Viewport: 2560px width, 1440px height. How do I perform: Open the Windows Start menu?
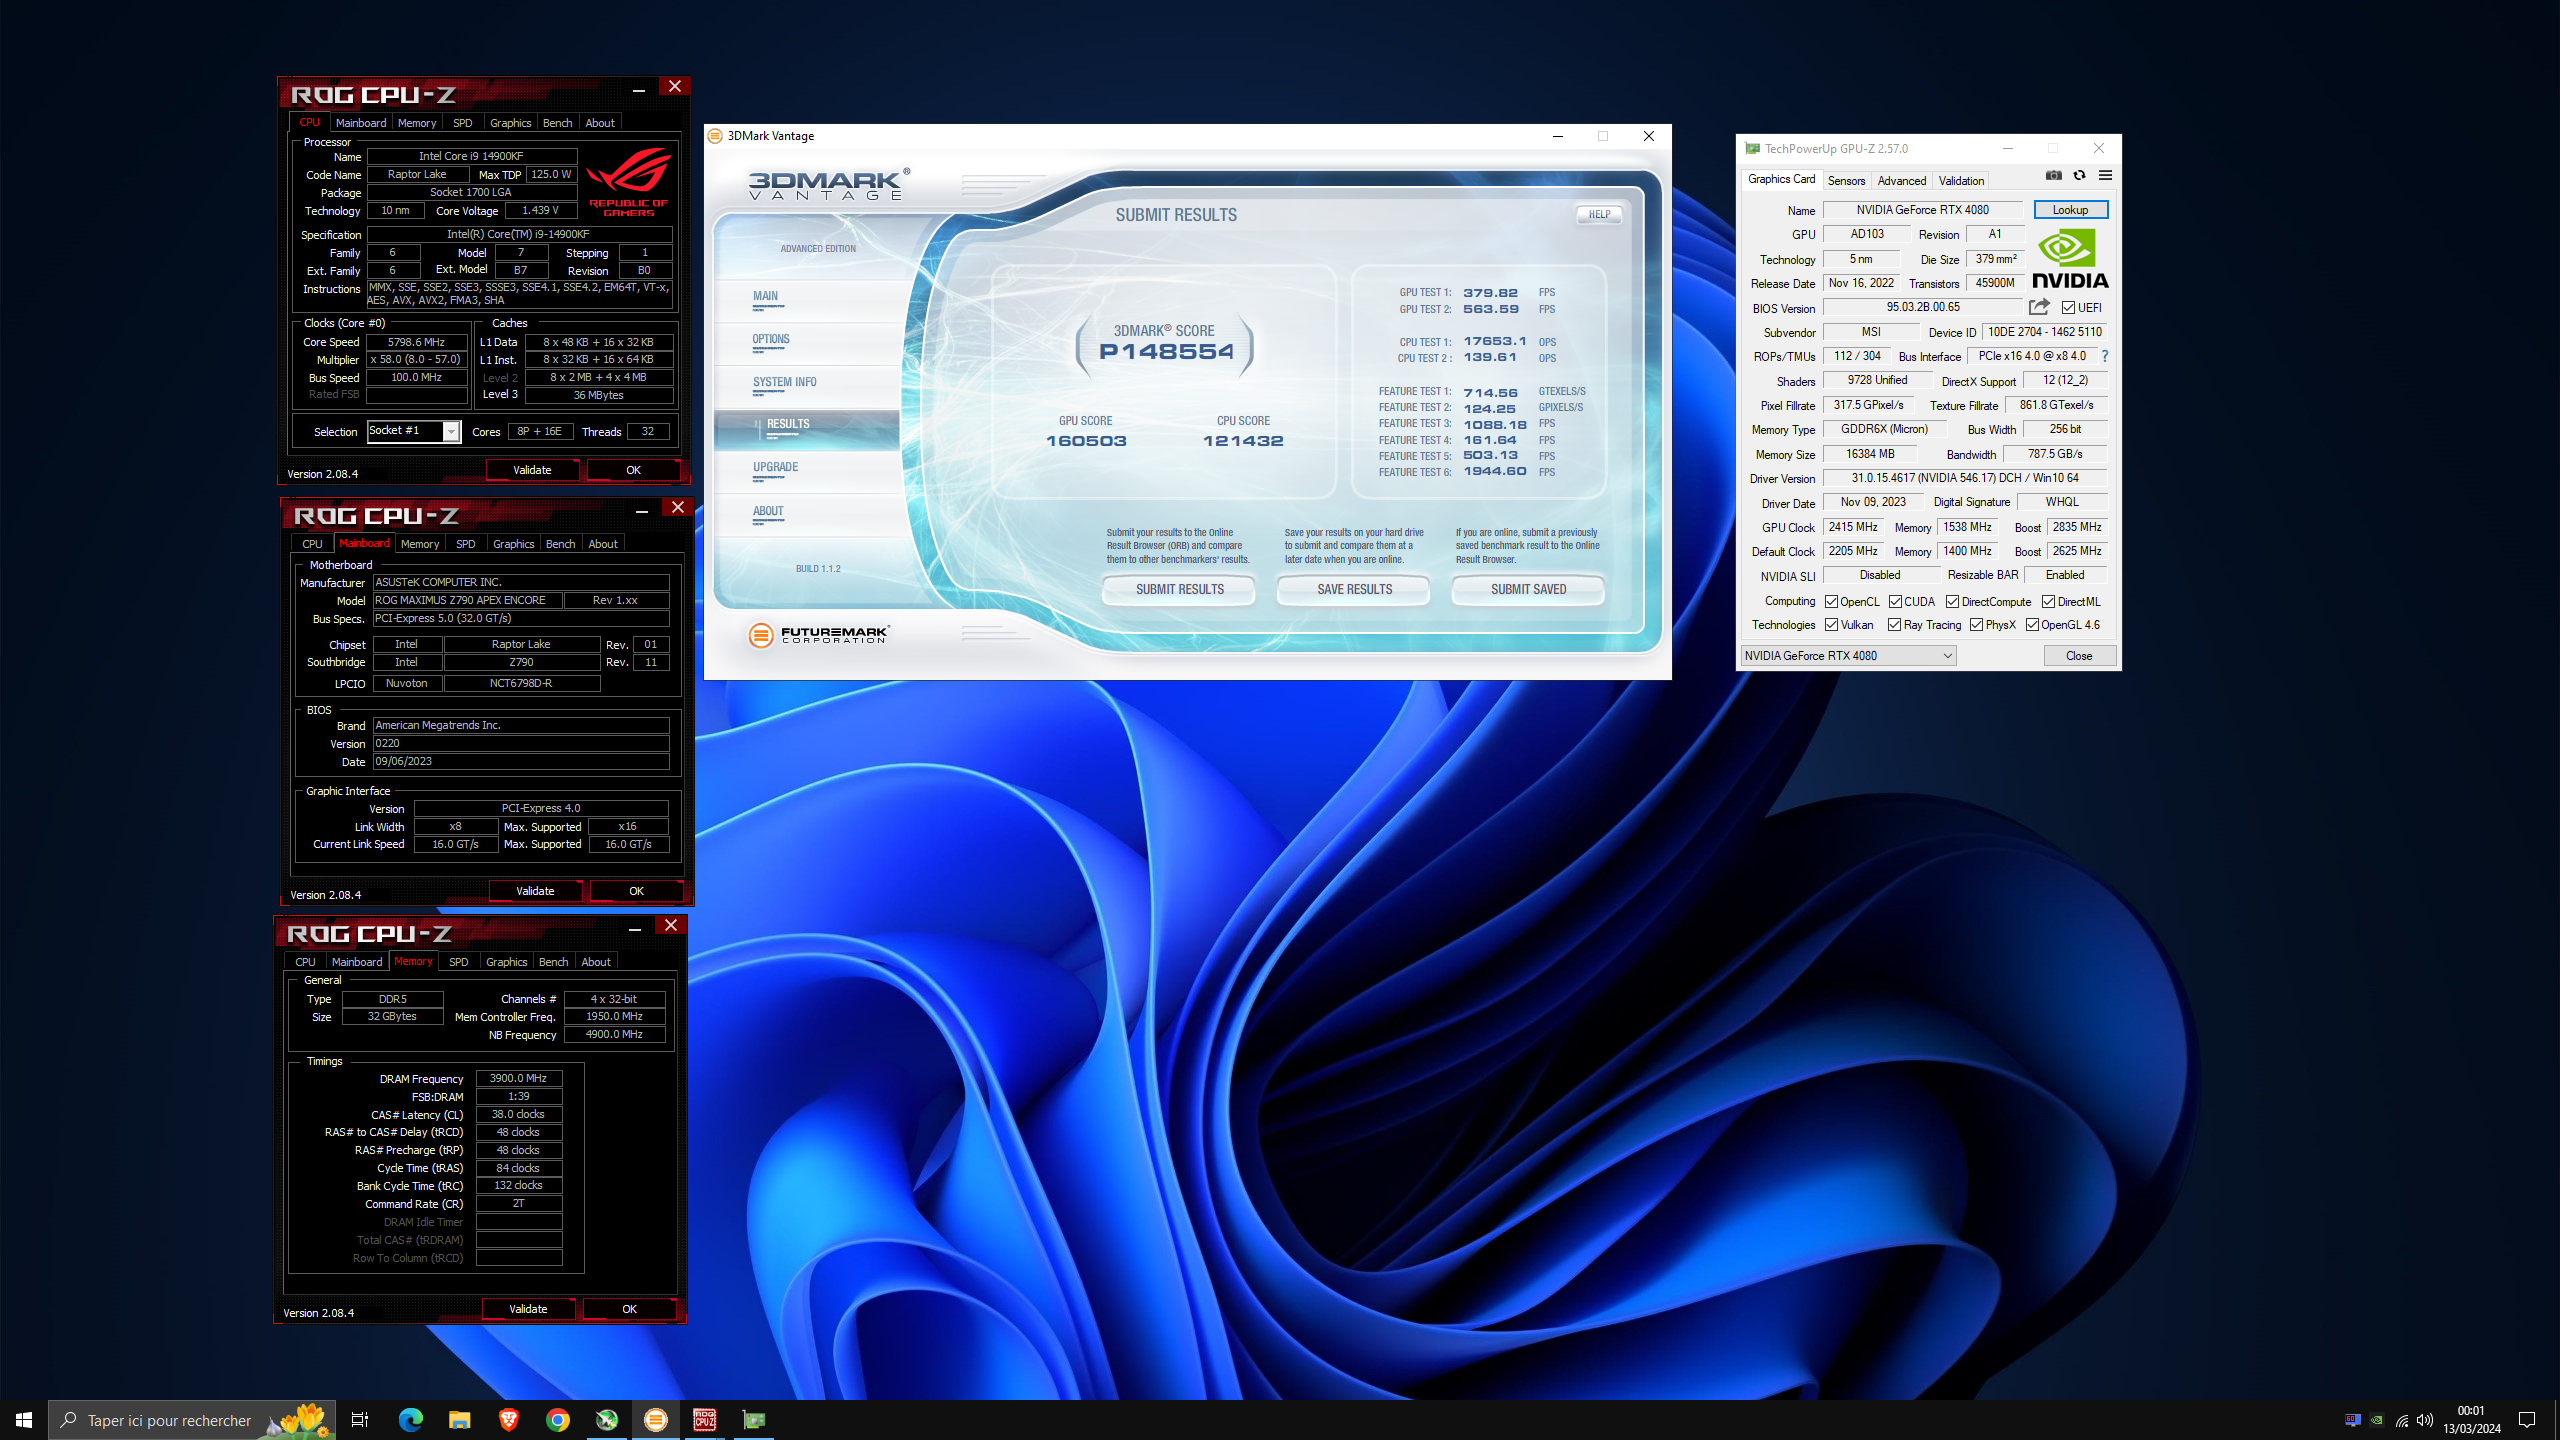pos(24,1420)
